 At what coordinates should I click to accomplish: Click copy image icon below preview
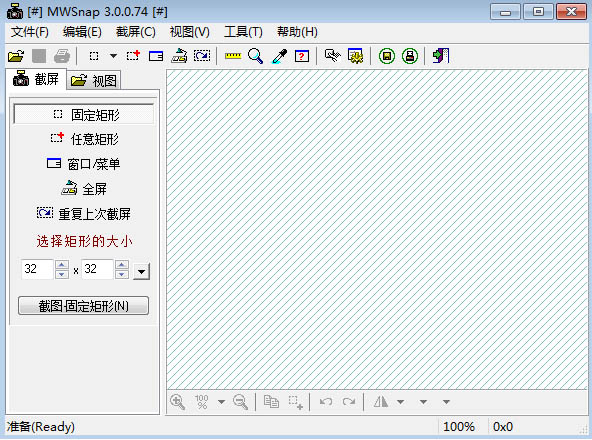271,401
